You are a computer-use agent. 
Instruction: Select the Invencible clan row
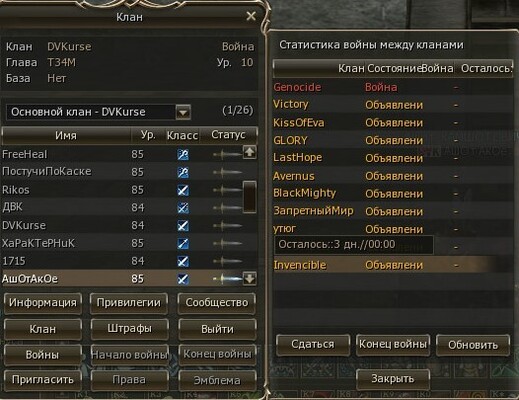393,265
